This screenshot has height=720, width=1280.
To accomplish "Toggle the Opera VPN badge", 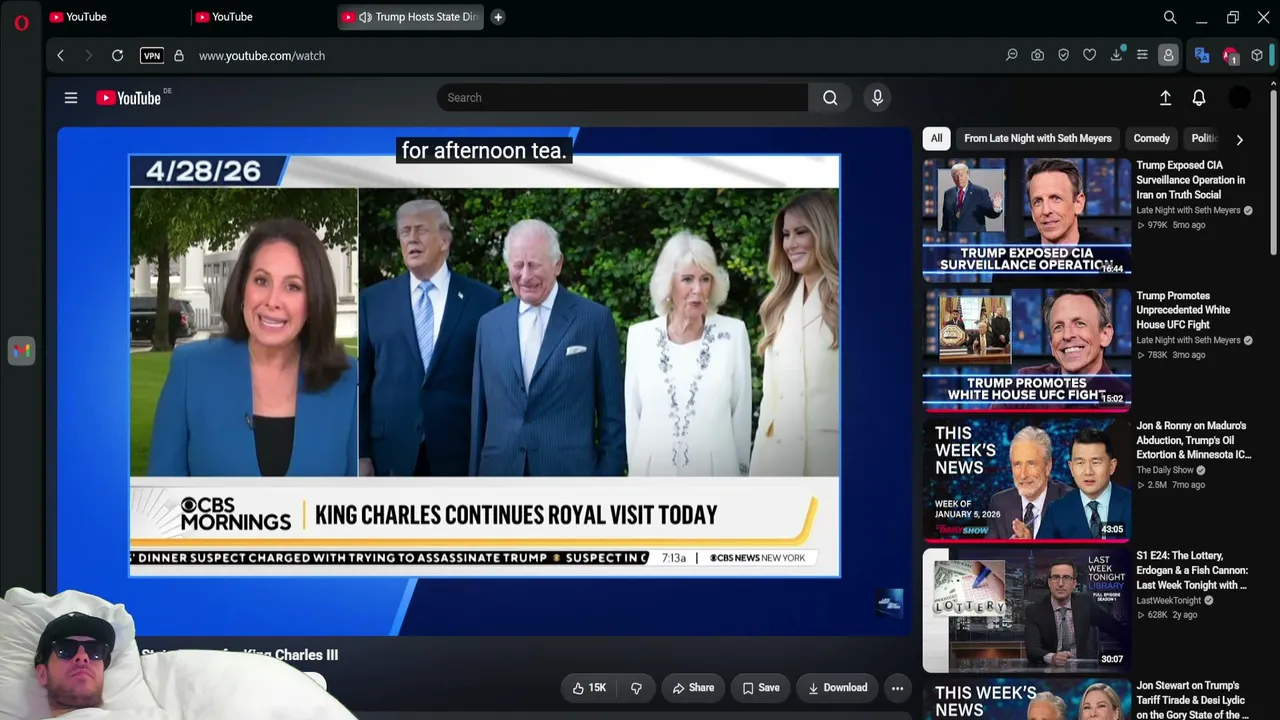I will (152, 56).
